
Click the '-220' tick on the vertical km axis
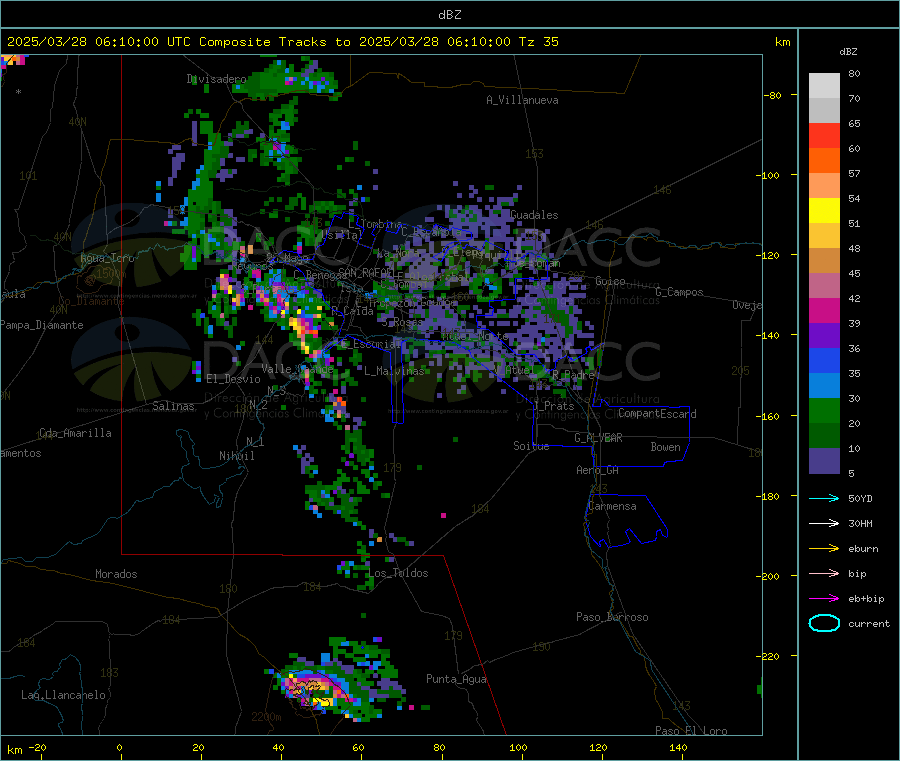[770, 657]
